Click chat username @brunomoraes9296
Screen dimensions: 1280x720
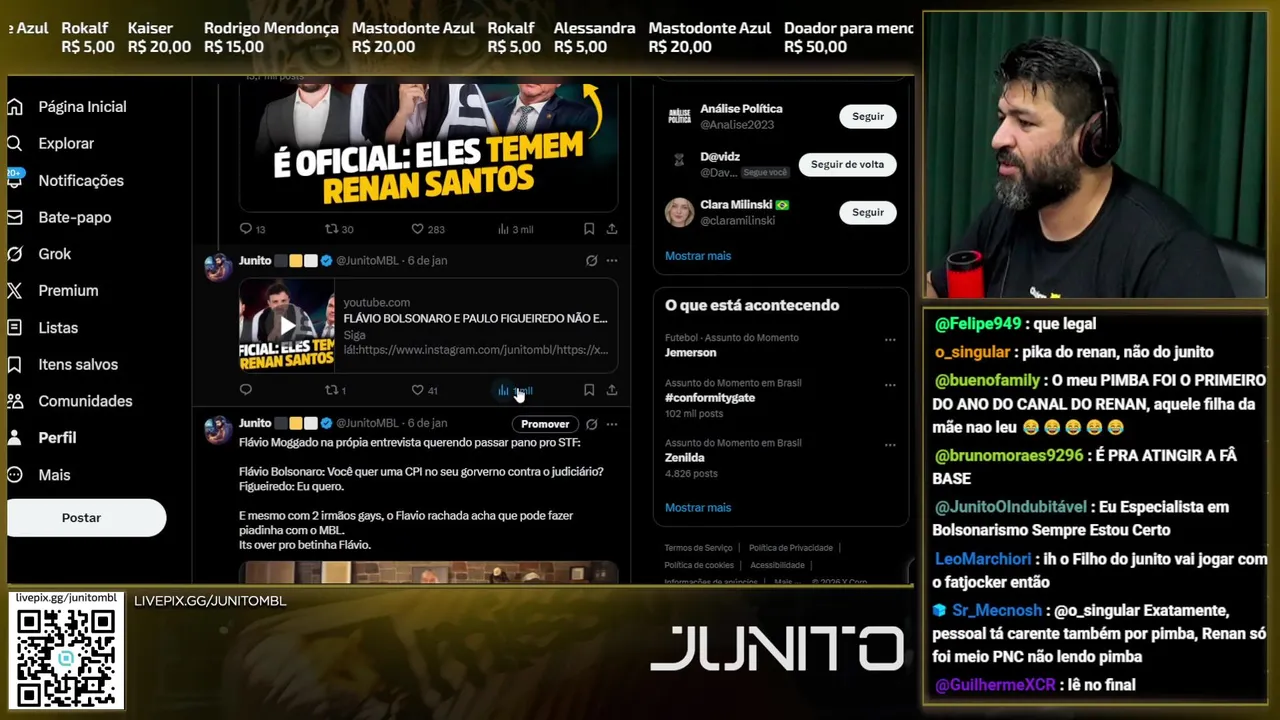[1009, 456]
